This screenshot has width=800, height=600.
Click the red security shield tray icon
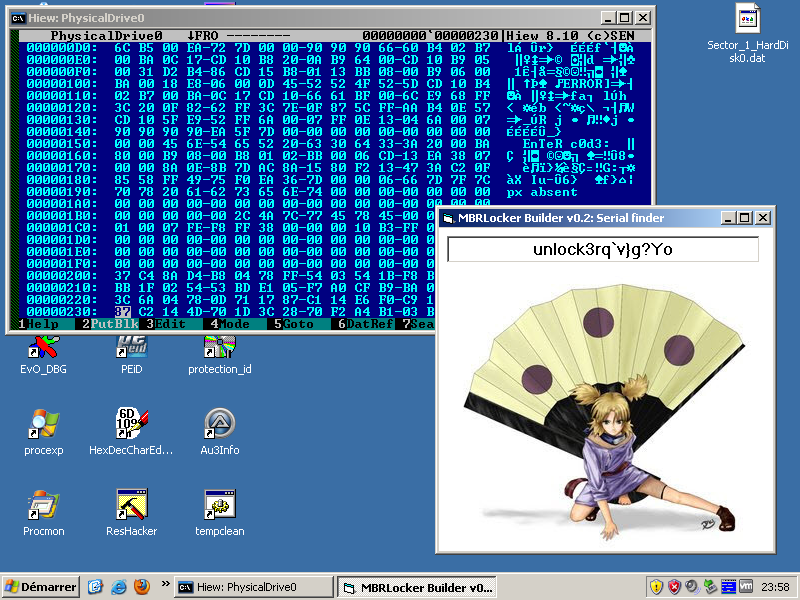[674, 587]
